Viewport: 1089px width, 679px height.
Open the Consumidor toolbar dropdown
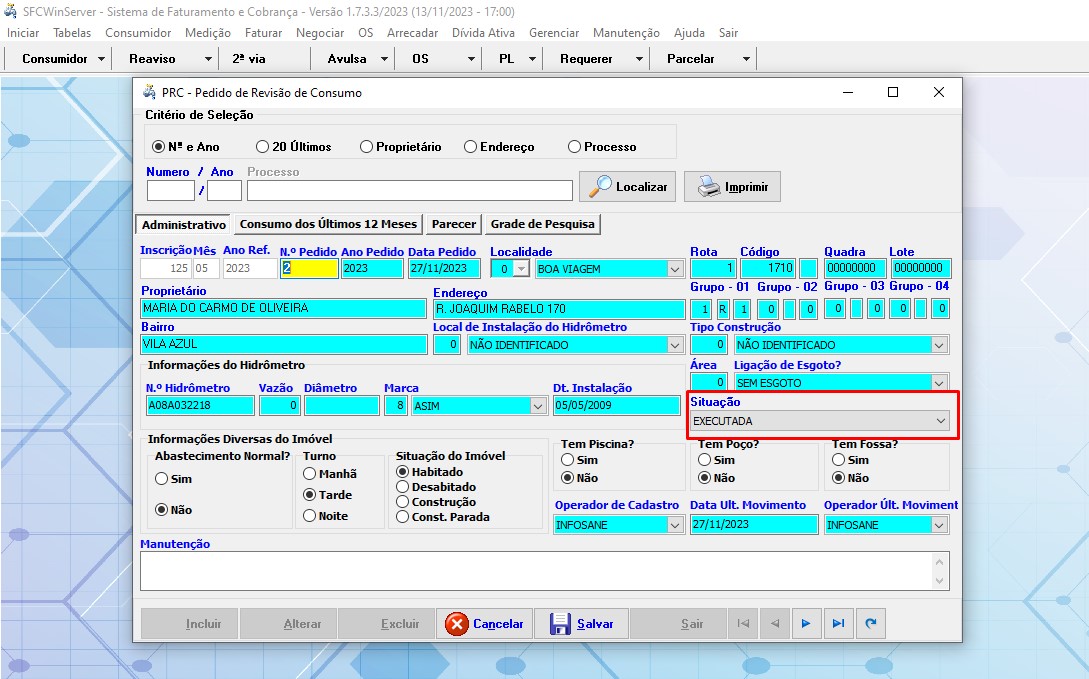coord(102,59)
